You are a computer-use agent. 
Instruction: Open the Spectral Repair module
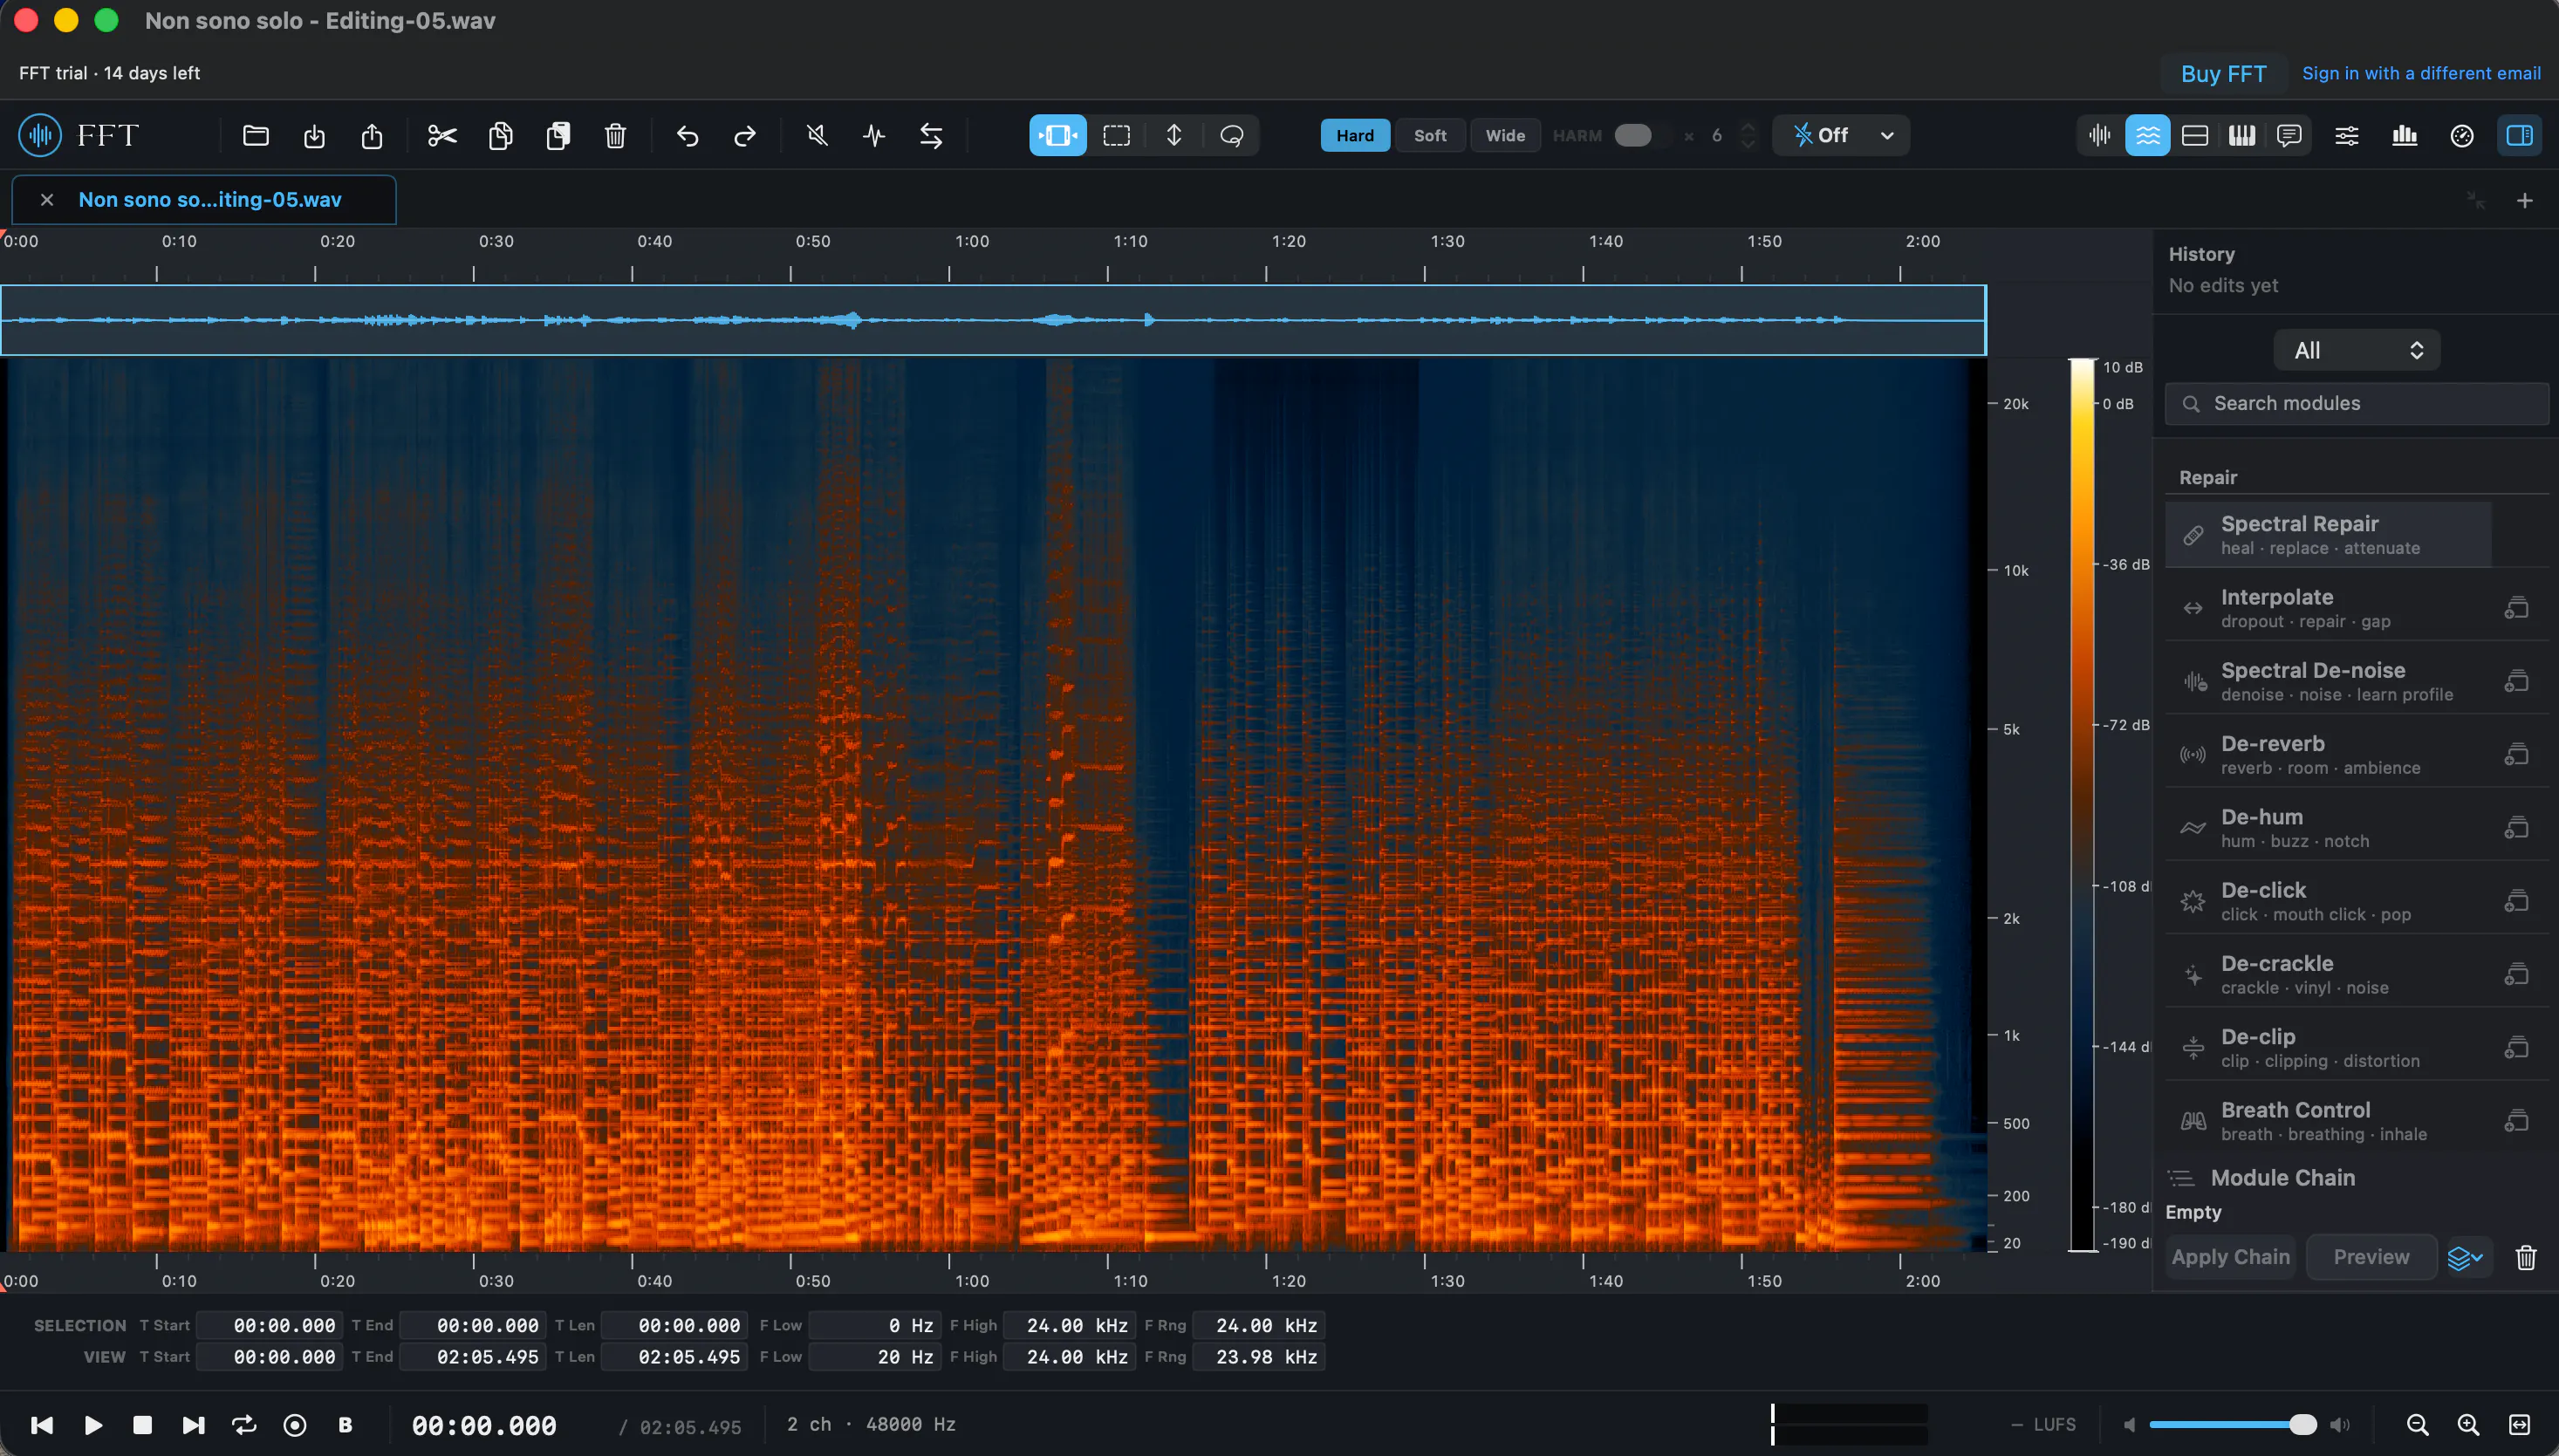pos(2328,535)
